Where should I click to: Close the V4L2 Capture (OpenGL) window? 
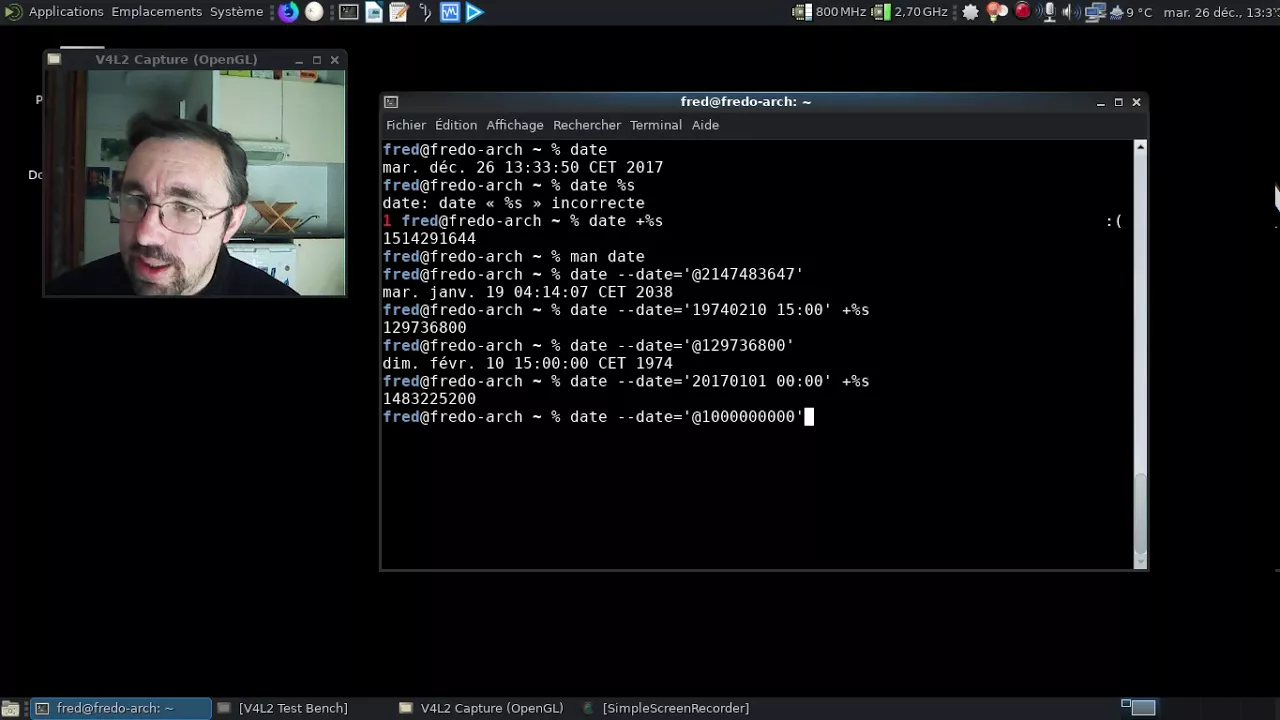pos(335,60)
